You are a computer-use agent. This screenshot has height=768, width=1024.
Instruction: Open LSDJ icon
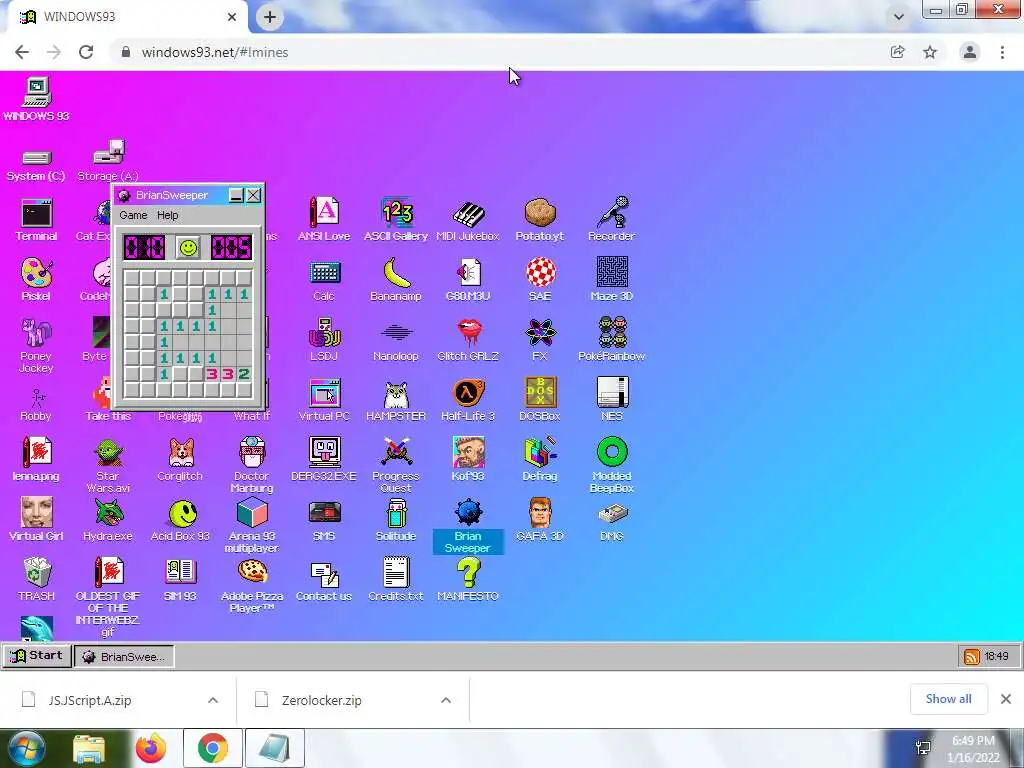325,332
